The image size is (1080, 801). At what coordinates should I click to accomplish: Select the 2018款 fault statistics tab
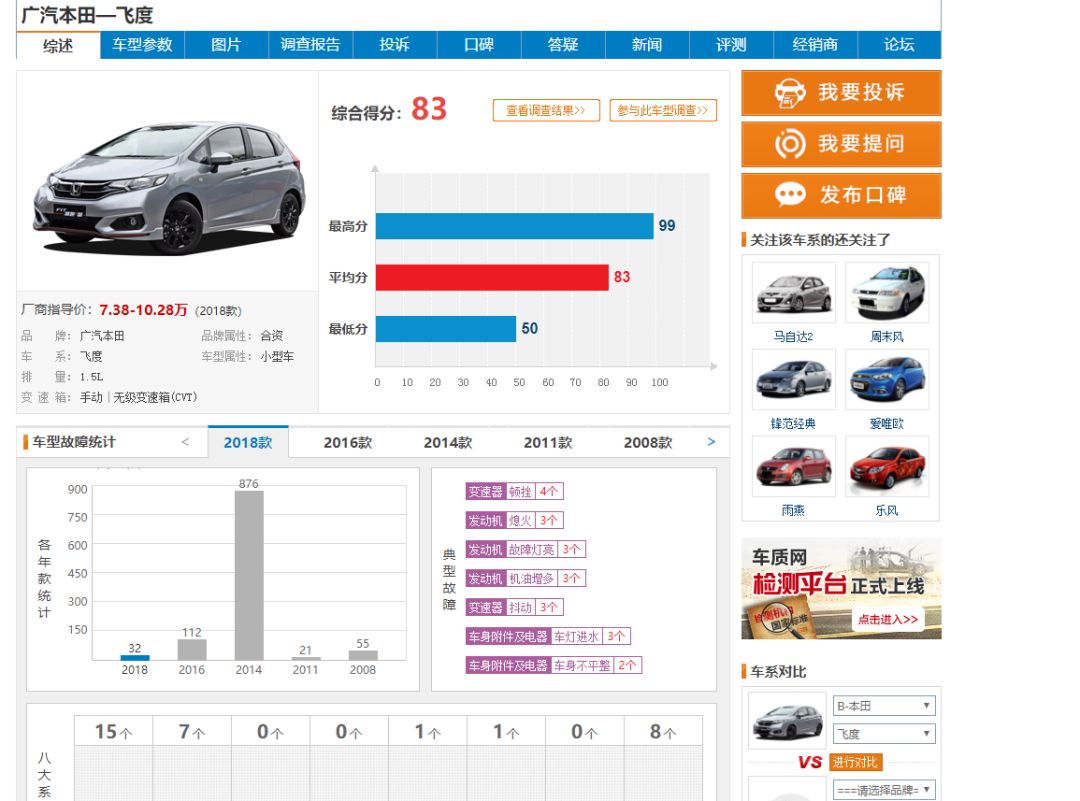pyautogui.click(x=248, y=442)
